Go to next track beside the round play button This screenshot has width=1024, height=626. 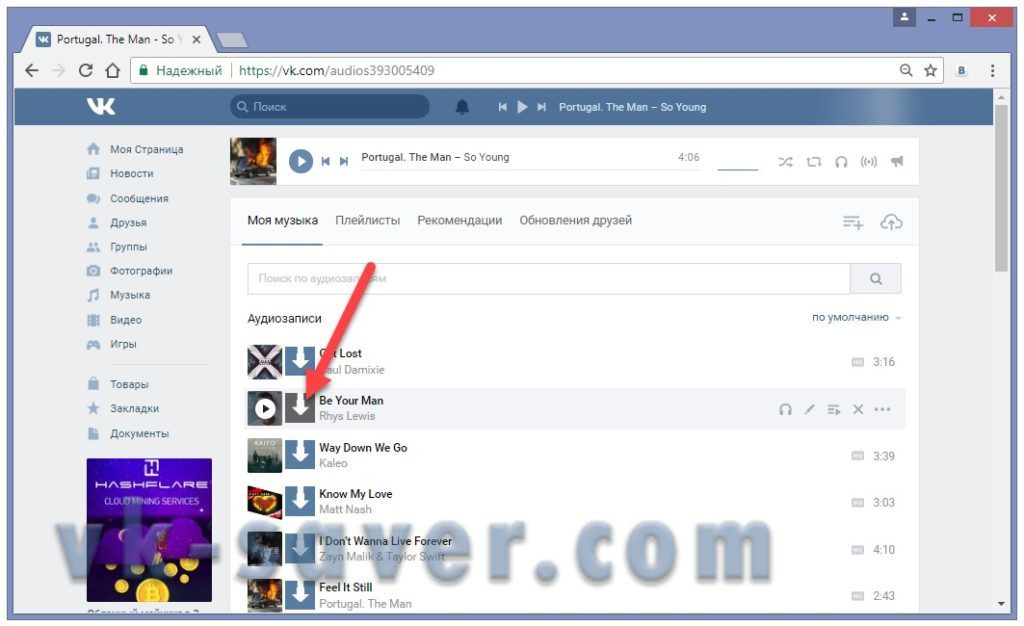344,161
